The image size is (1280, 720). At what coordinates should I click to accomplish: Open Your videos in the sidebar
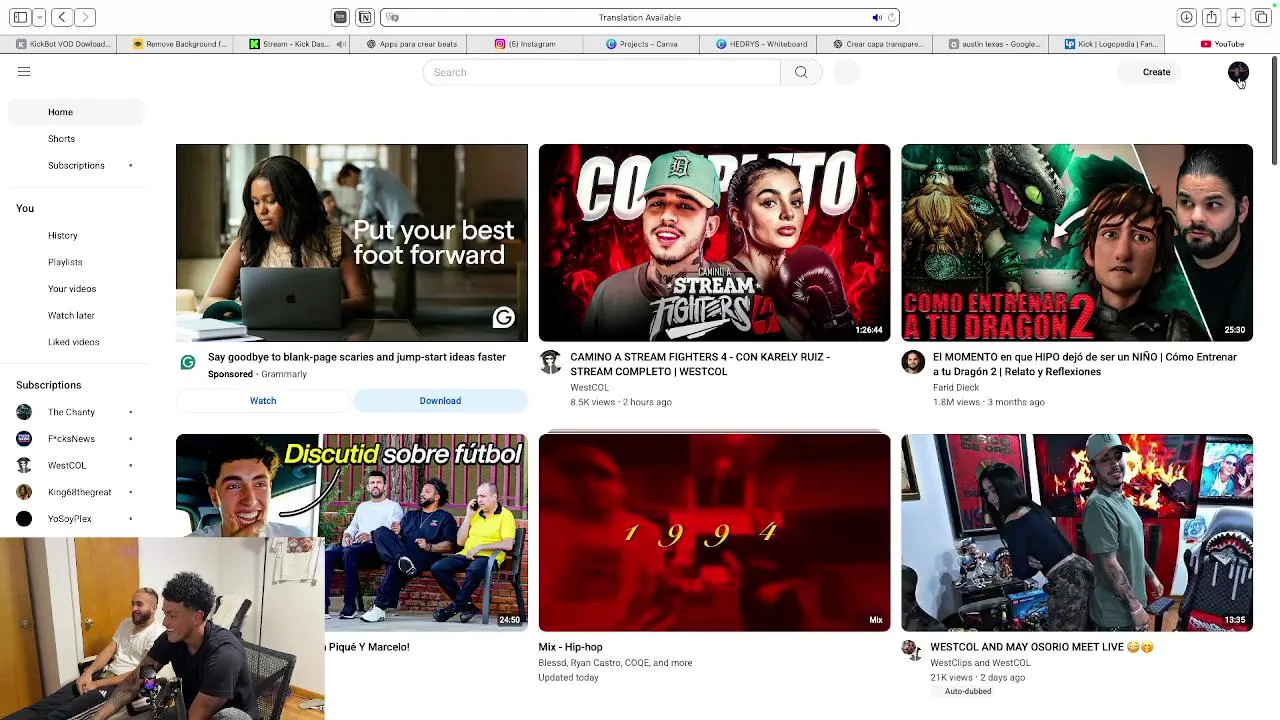pyautogui.click(x=76, y=289)
